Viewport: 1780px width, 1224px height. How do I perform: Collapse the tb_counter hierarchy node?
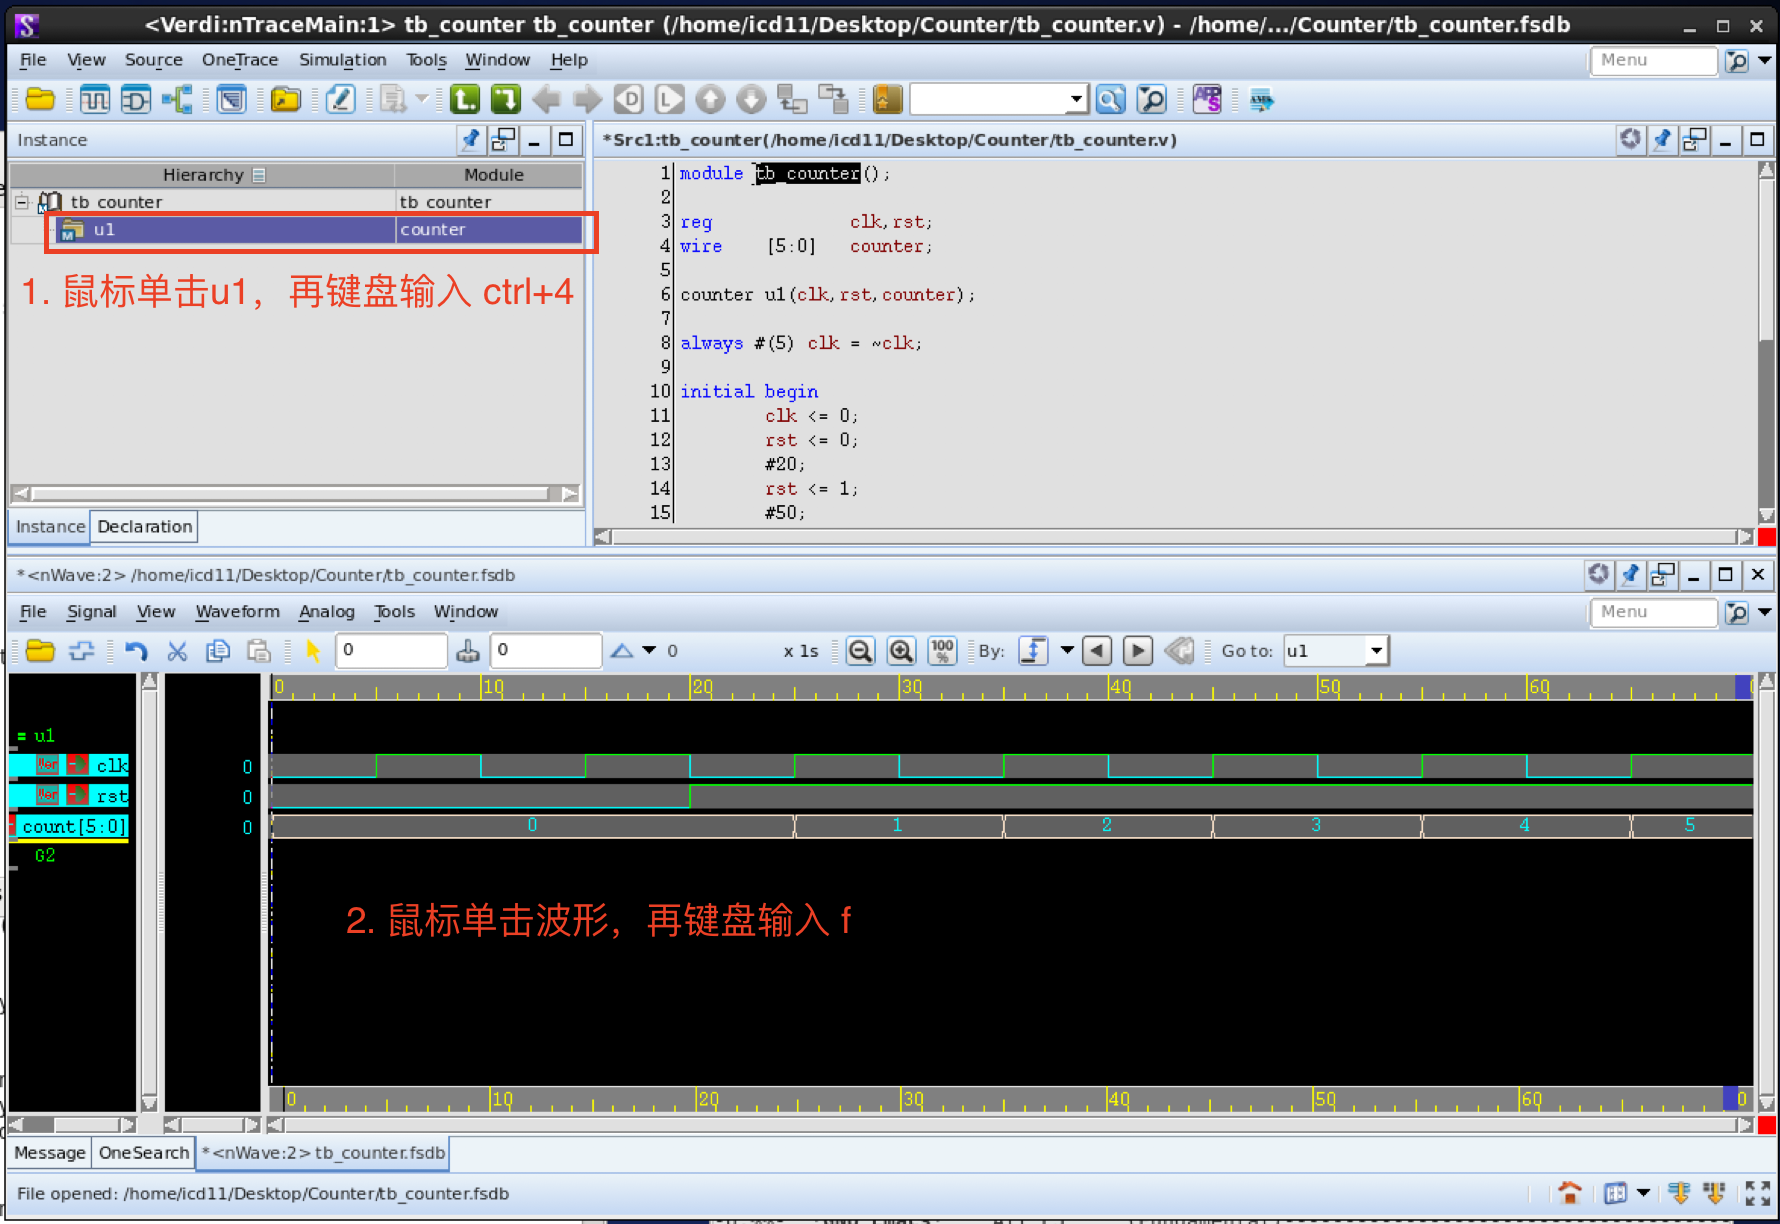[21, 201]
